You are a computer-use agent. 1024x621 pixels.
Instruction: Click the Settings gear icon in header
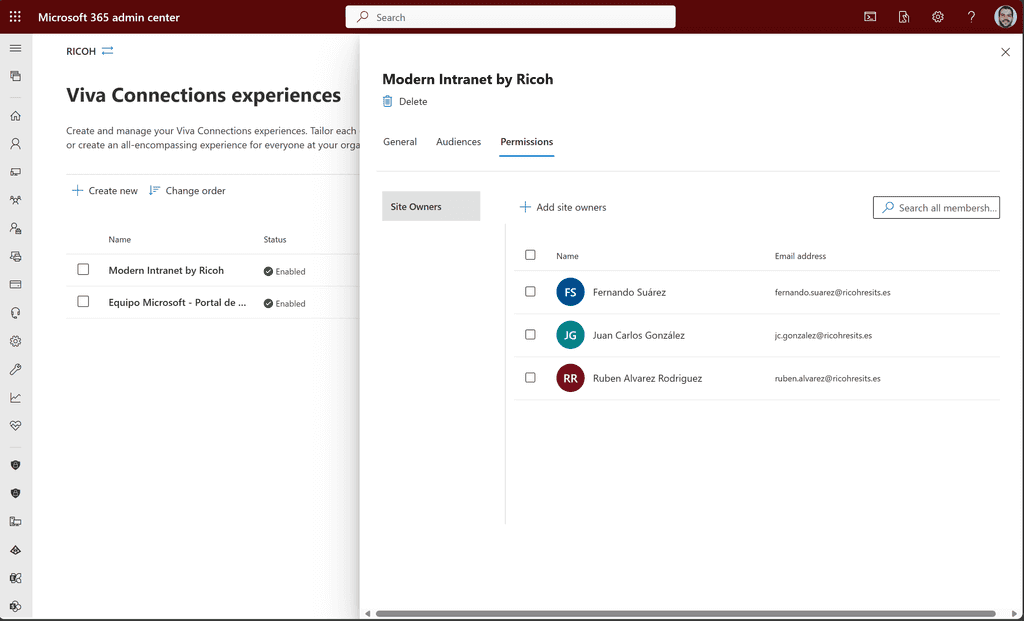[x=937, y=17]
